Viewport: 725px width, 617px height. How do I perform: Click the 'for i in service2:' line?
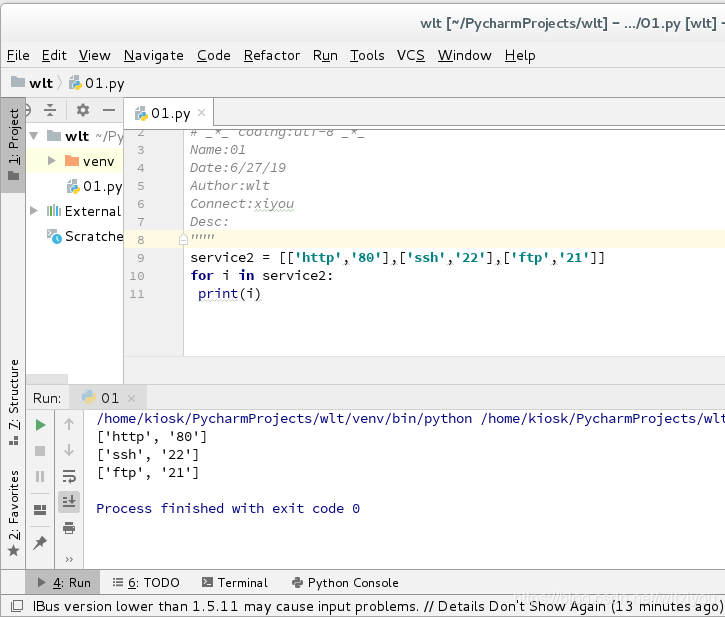(261, 276)
